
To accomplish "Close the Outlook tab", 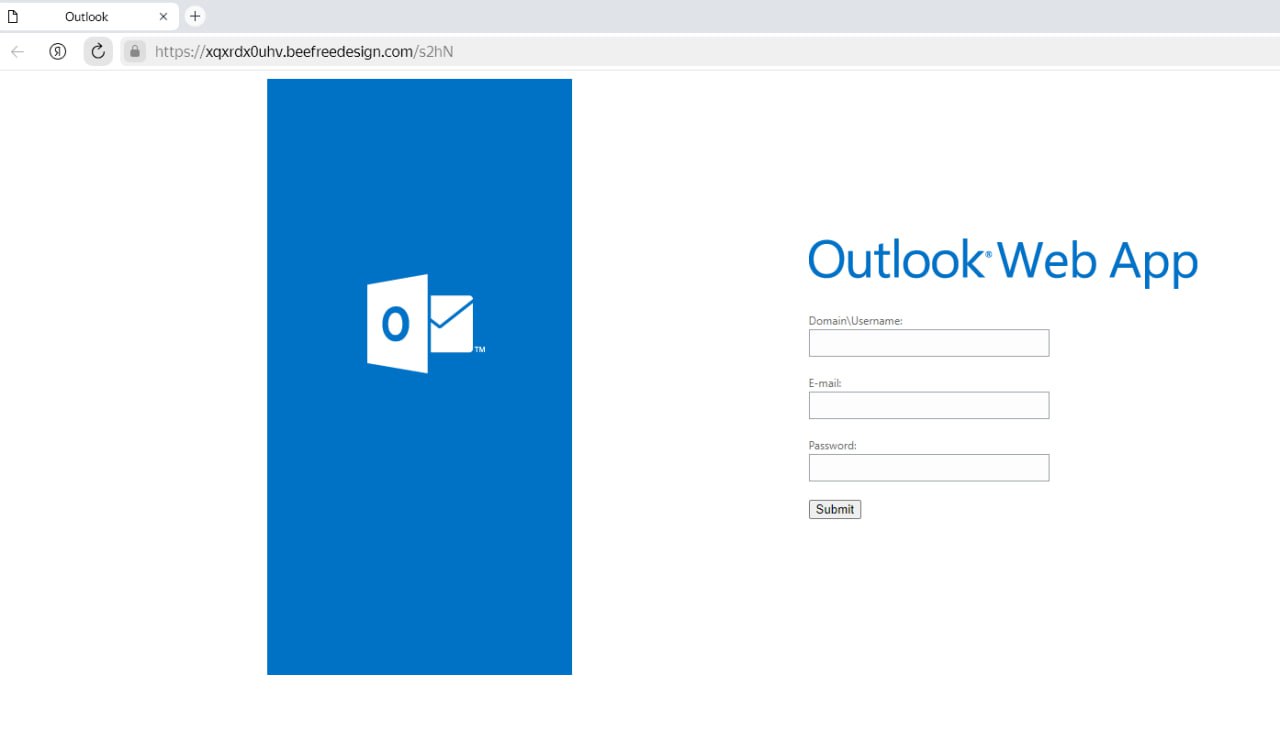I will coord(163,17).
